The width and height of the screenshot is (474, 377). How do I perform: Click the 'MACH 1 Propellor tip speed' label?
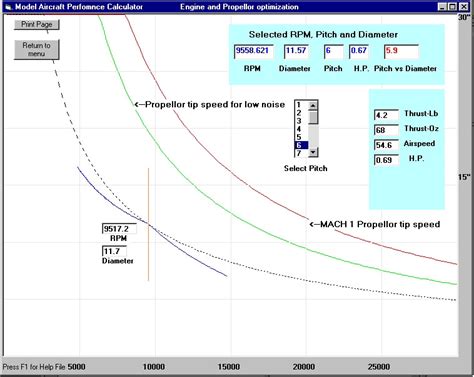[375, 224]
